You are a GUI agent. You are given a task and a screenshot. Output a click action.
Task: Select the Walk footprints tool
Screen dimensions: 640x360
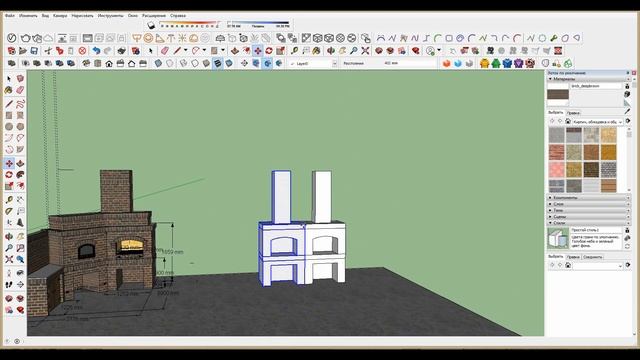pyautogui.click(x=9, y=284)
